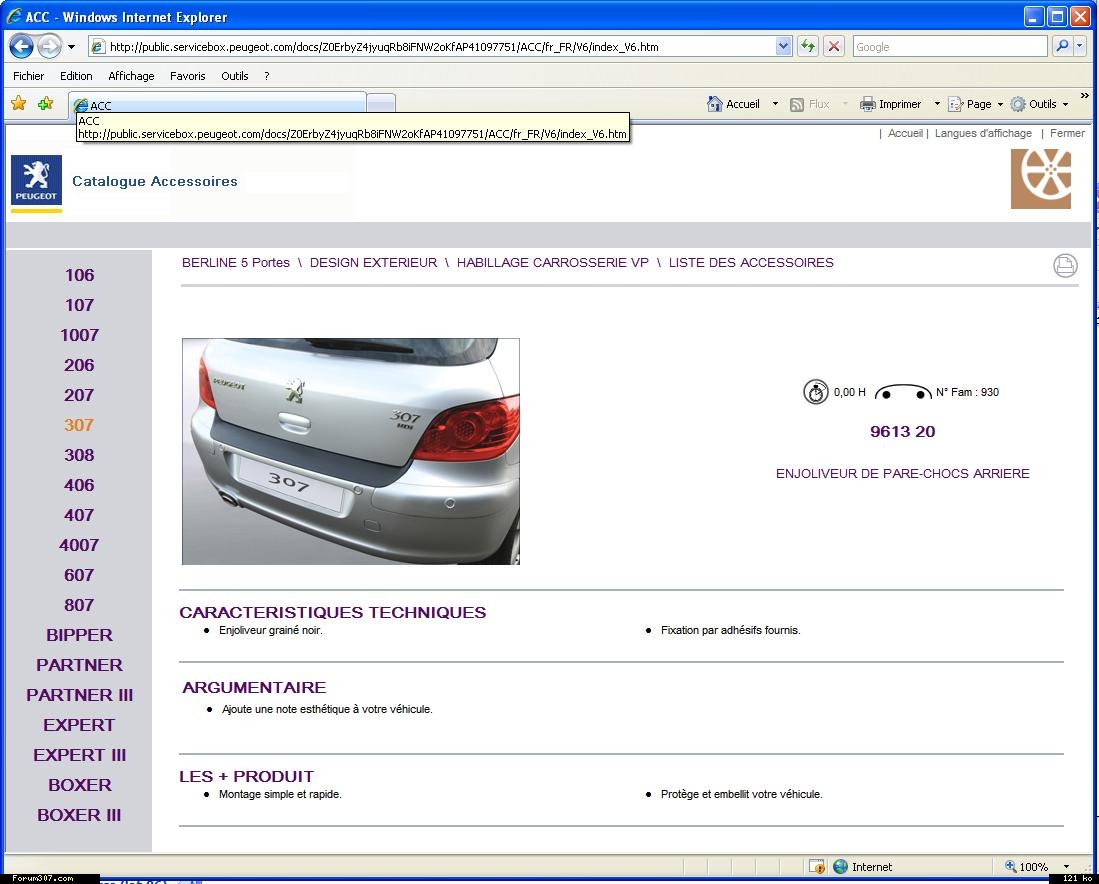Select model 406 in sidebar
1099x884 pixels.
[79, 485]
